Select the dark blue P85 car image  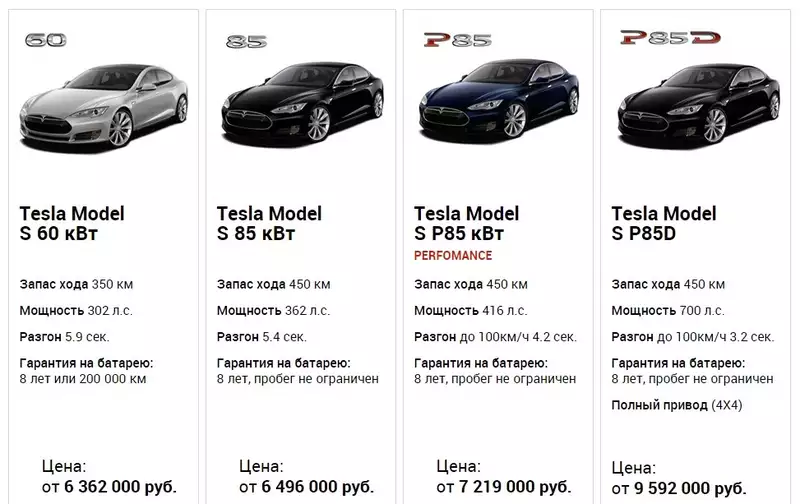click(x=499, y=102)
